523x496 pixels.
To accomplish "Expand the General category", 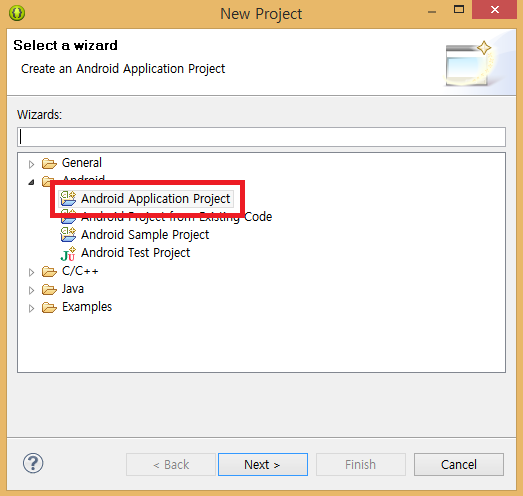I will point(31,164).
